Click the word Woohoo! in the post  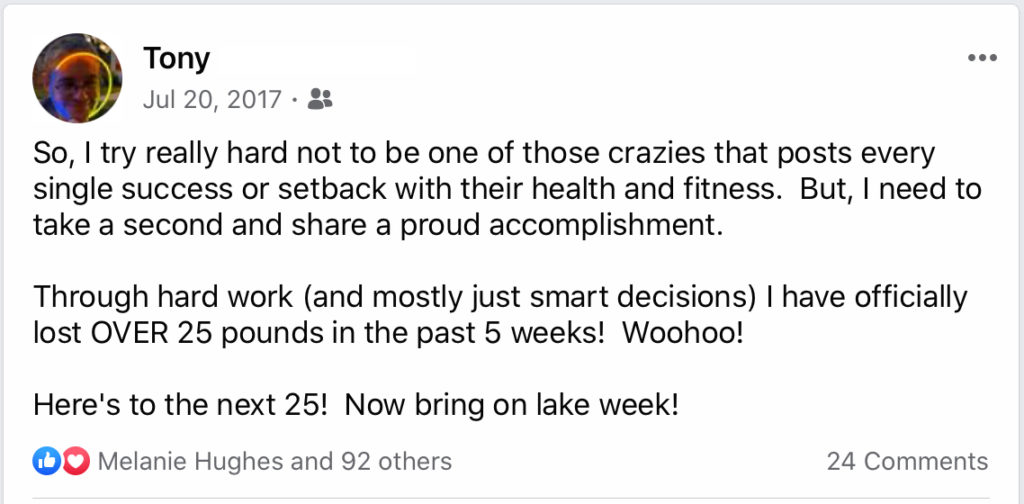(682, 332)
